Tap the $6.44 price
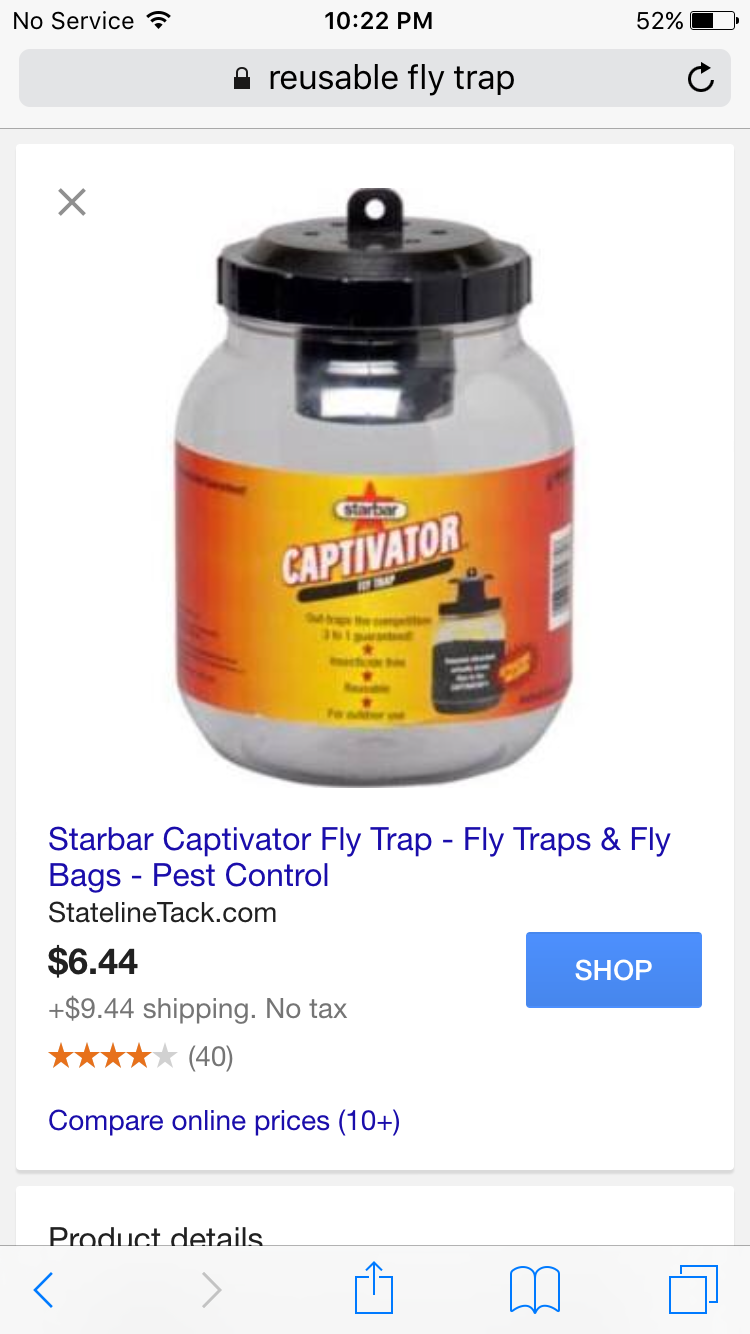Image resolution: width=750 pixels, height=1334 pixels. click(93, 962)
